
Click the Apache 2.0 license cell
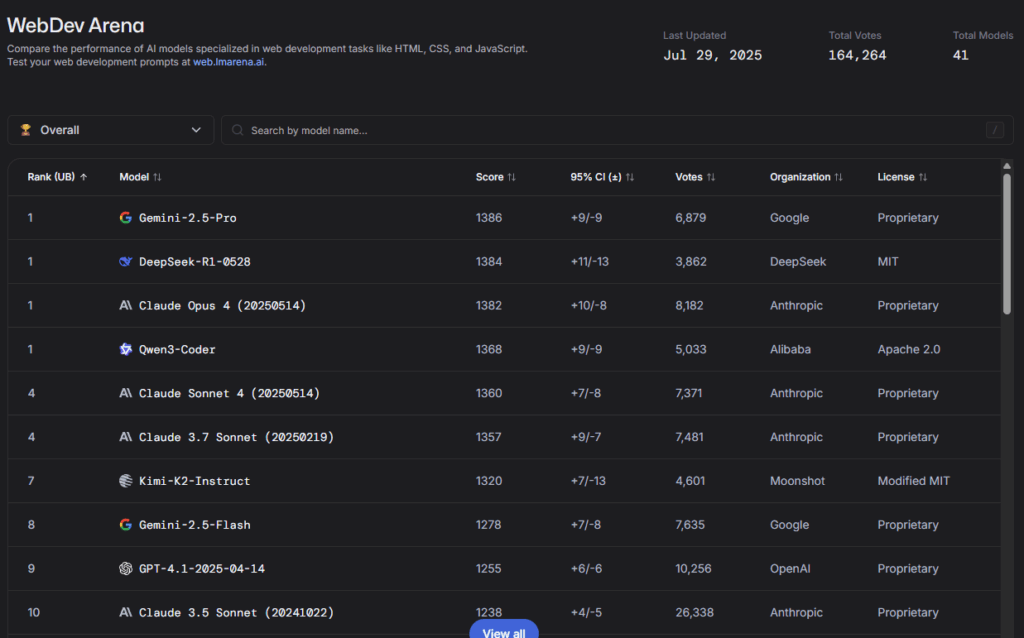coord(909,349)
